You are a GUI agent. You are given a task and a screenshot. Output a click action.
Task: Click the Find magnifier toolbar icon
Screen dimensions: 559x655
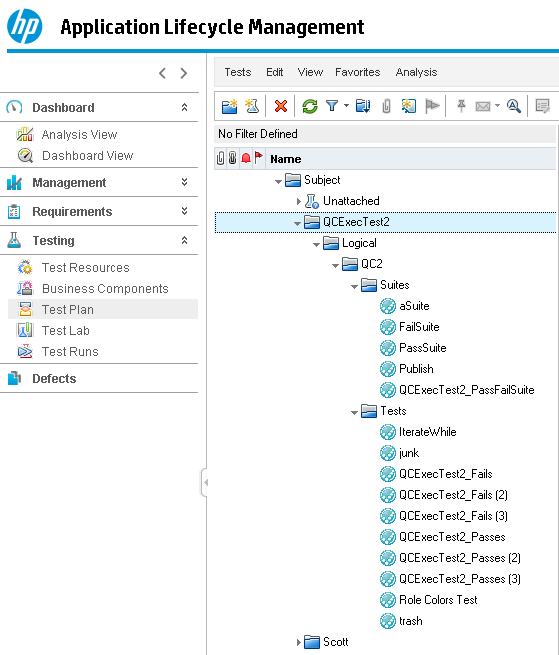click(x=513, y=106)
